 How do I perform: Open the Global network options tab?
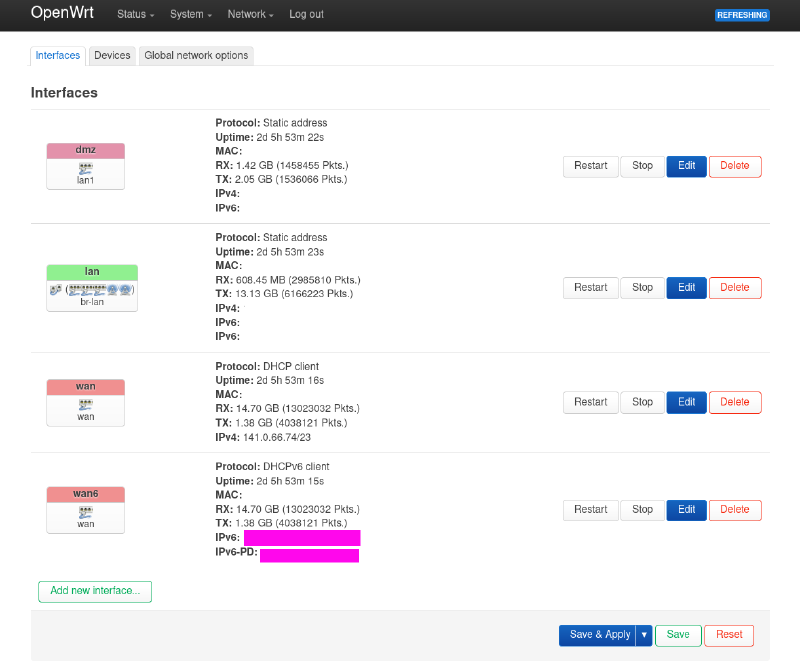196,55
